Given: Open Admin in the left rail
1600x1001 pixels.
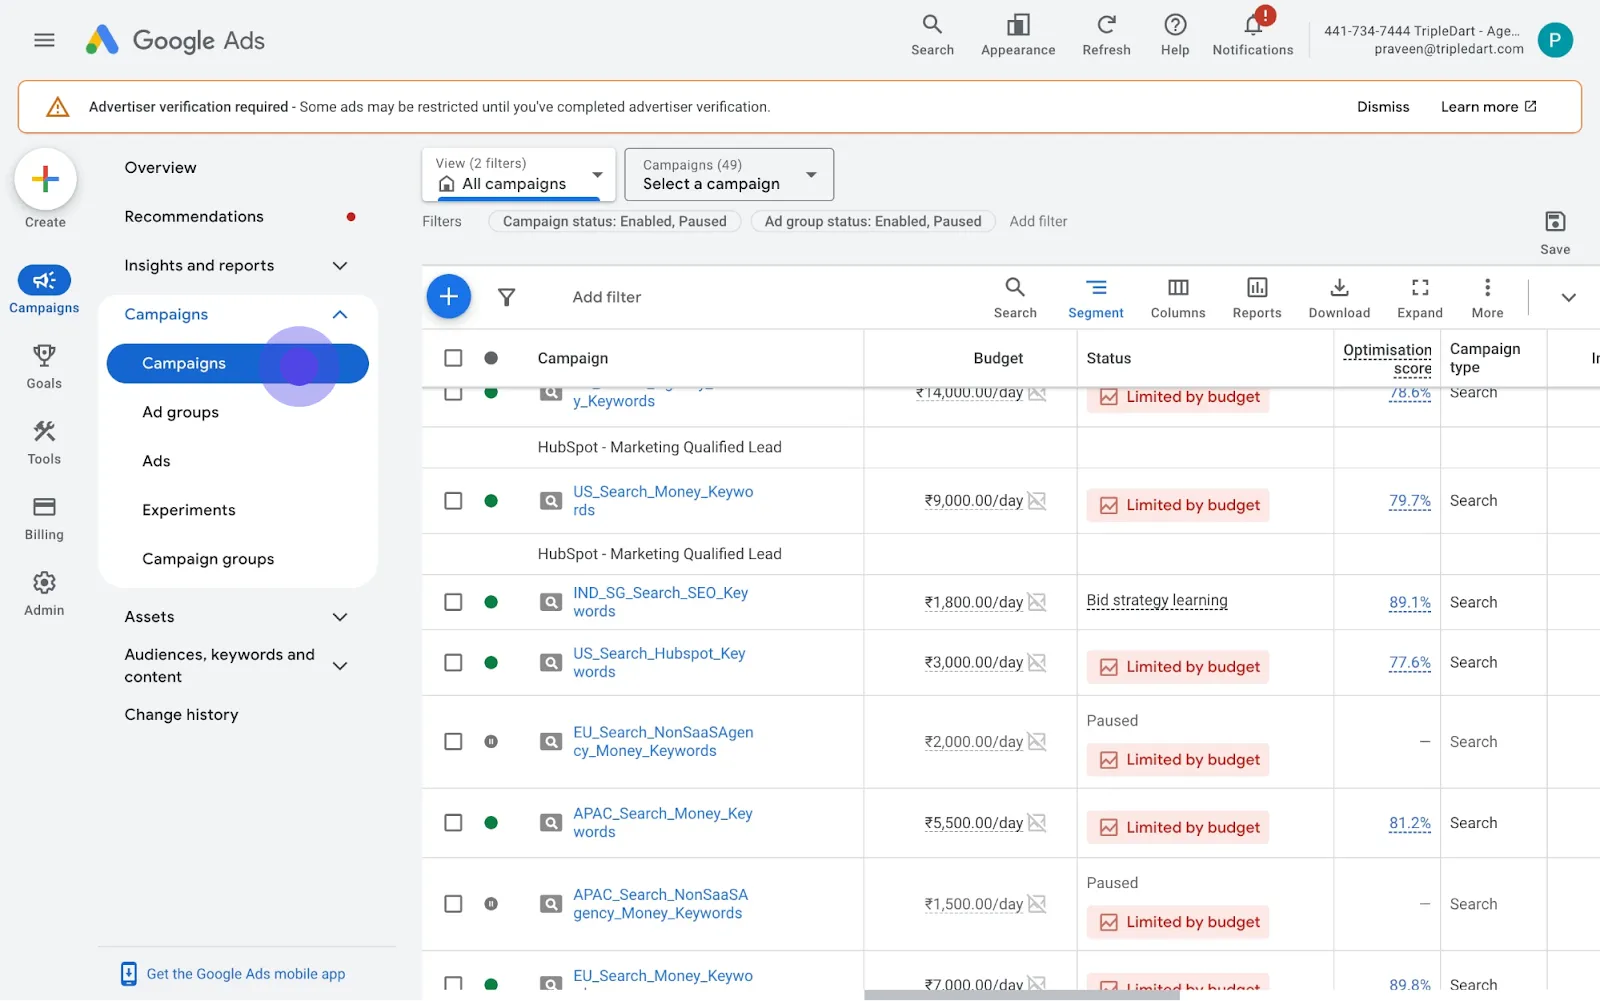Looking at the screenshot, I should coord(44,594).
